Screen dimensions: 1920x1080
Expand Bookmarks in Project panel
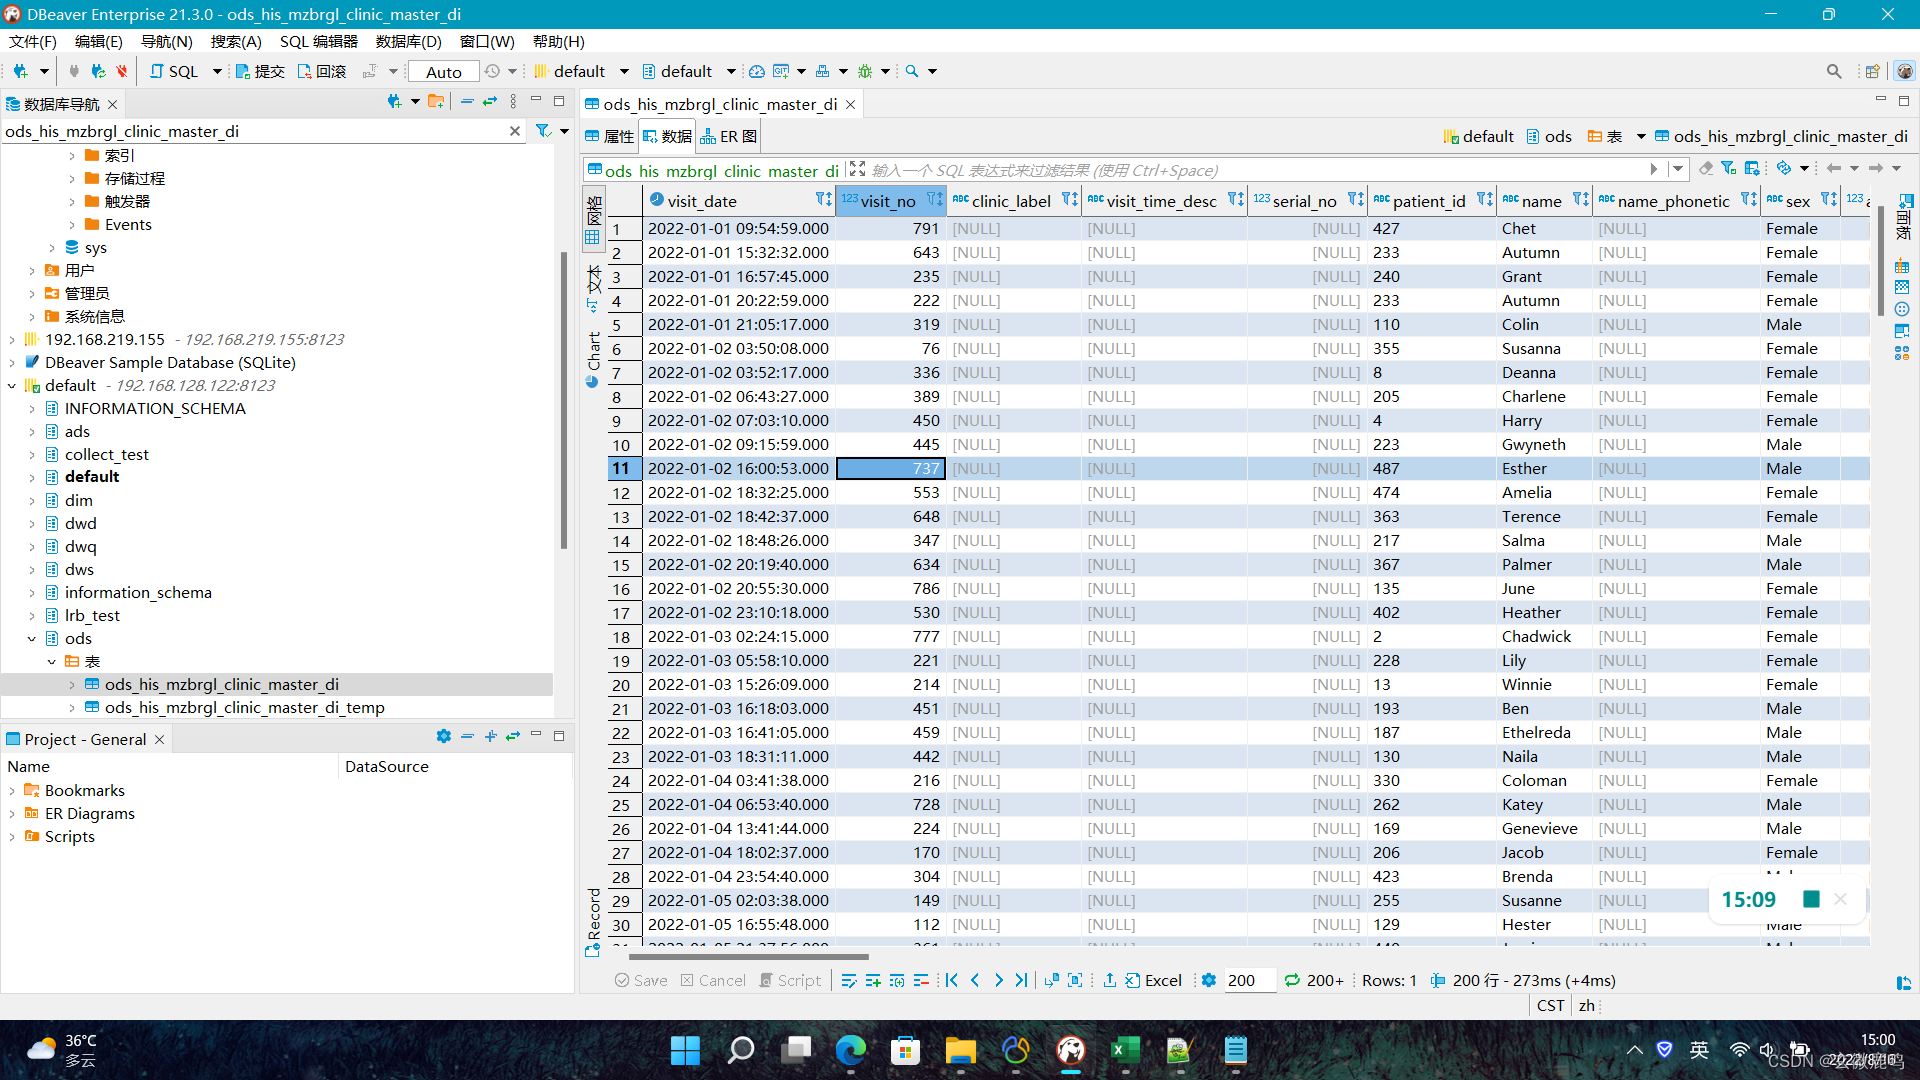[12, 791]
